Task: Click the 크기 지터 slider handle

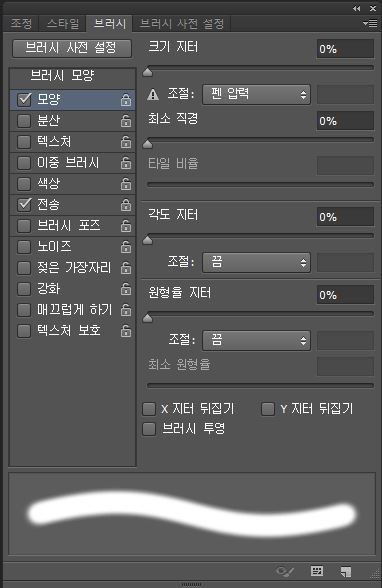Action: coord(148,72)
